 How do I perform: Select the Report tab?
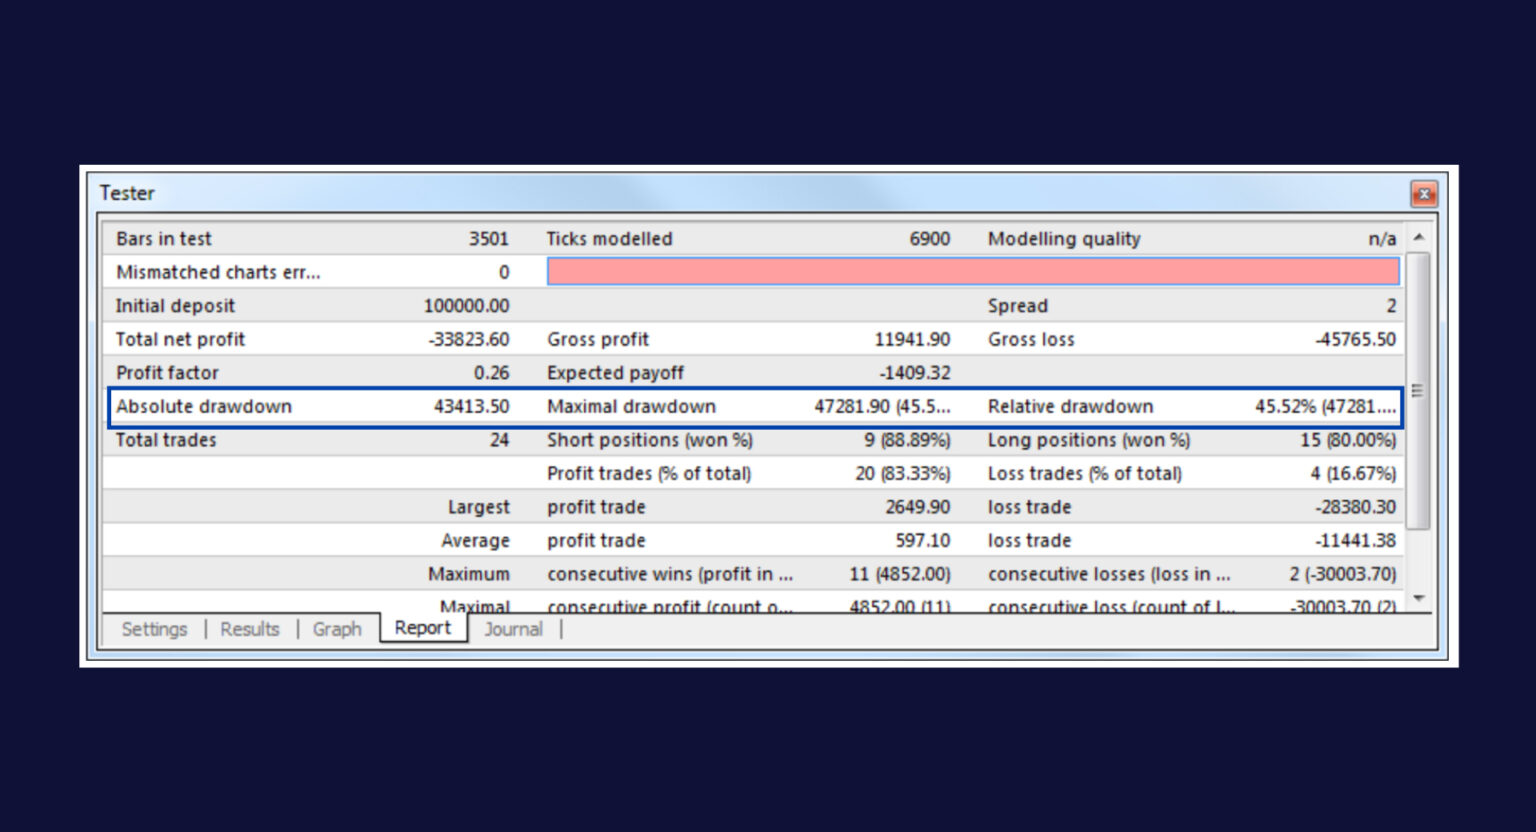coord(423,628)
